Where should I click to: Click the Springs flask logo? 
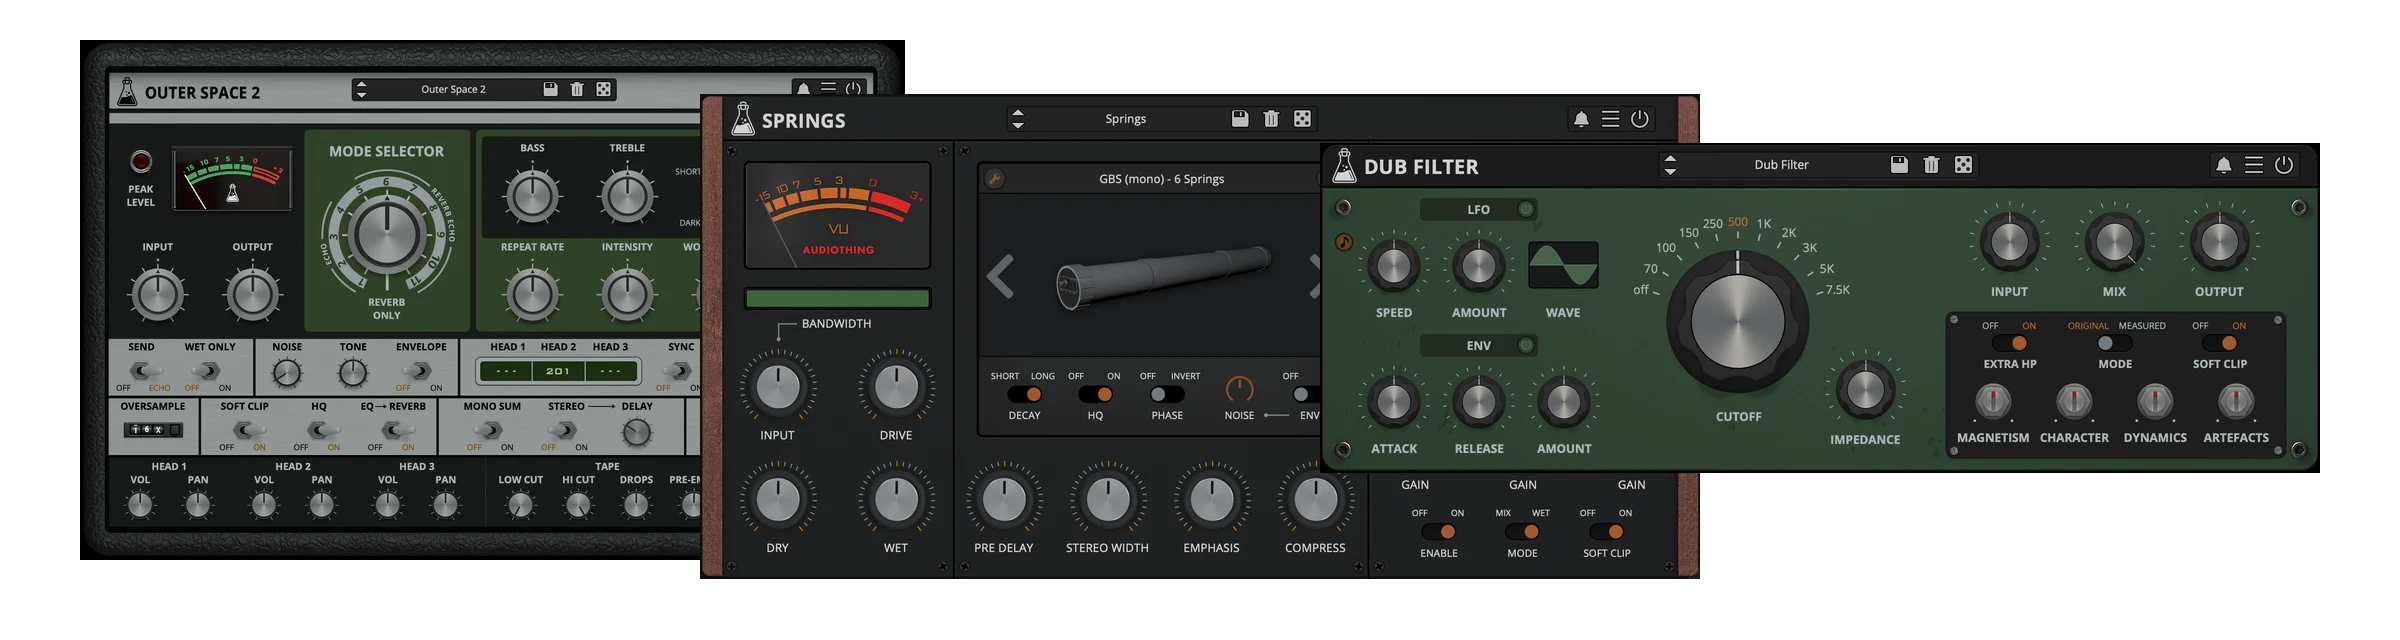743,119
